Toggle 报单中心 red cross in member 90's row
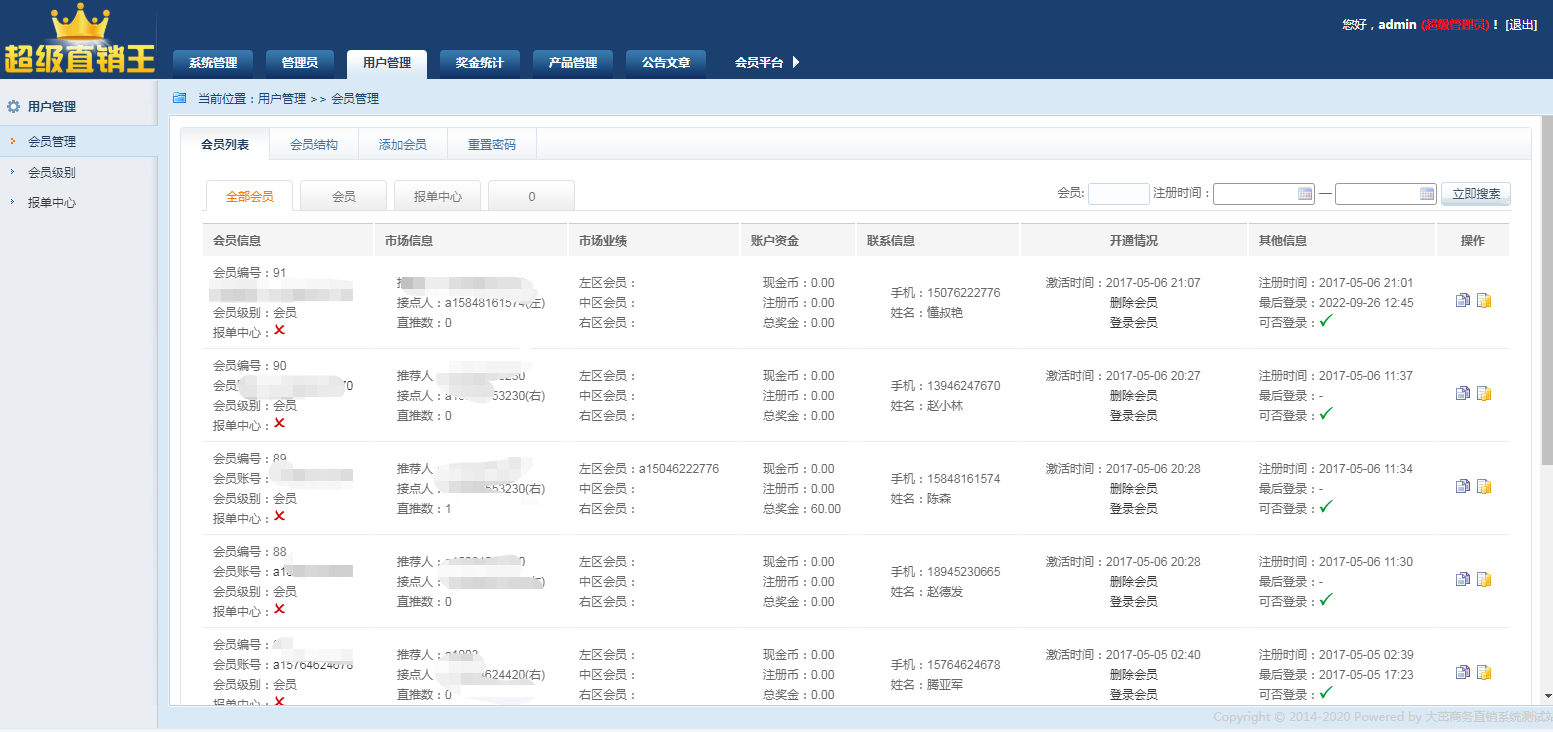 click(279, 426)
